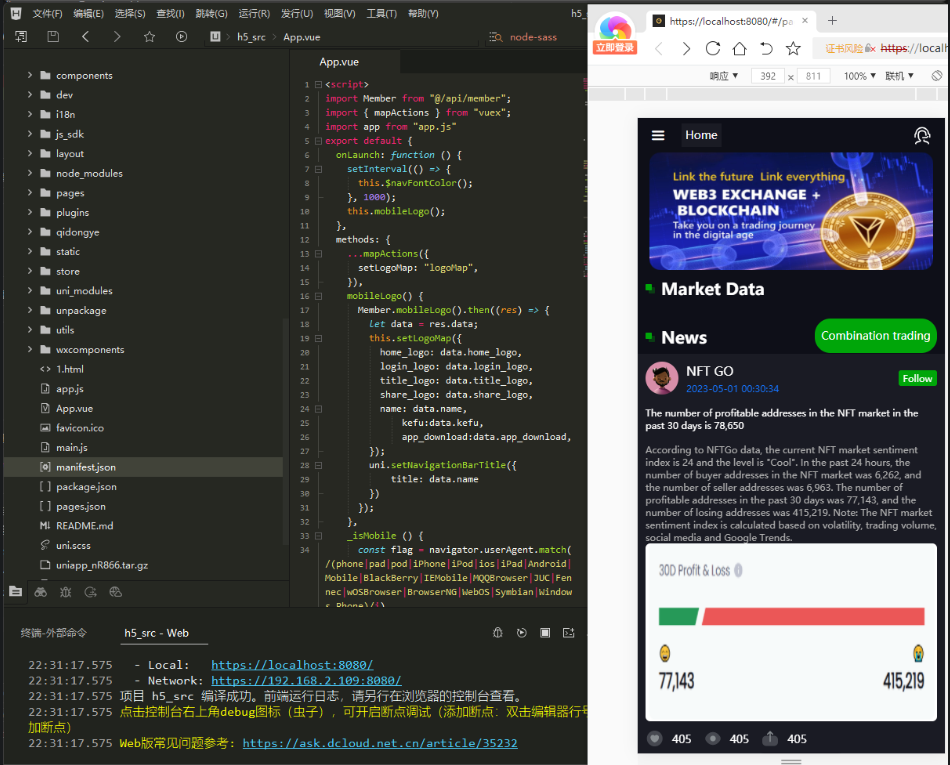Click the terminal export icon

tap(568, 632)
